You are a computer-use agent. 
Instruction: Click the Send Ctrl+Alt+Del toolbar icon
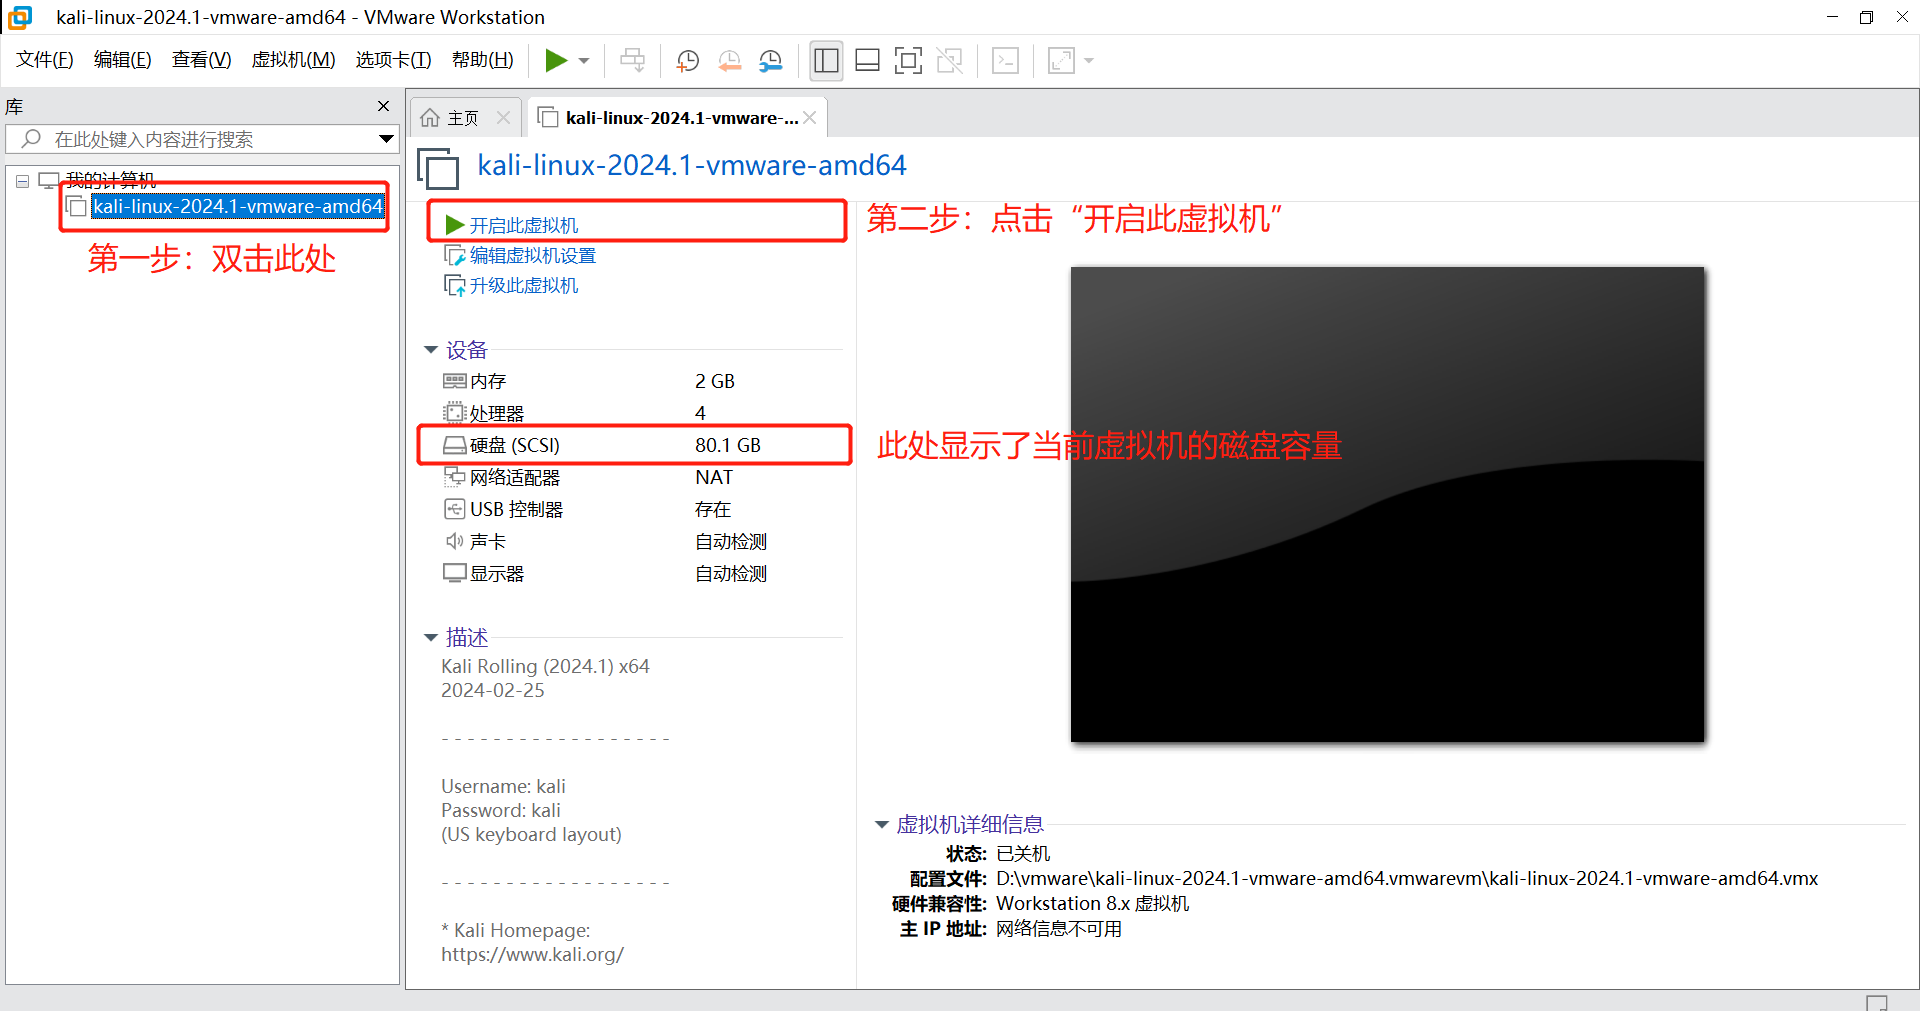point(632,61)
